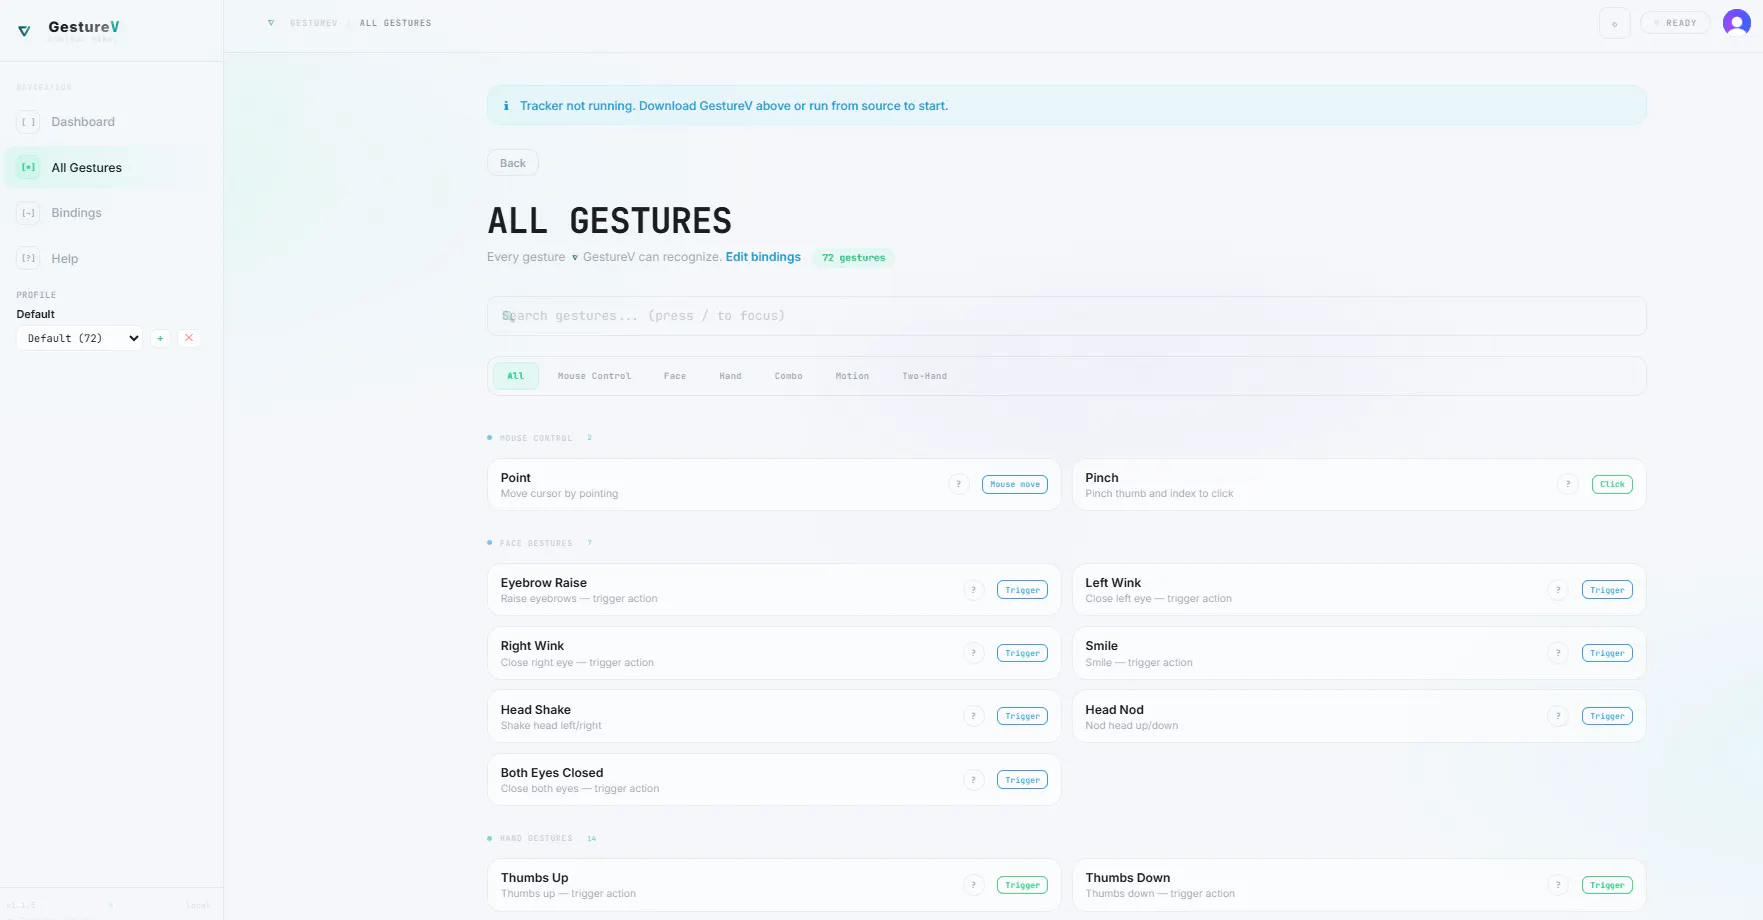Filter gestures by Combo tab
Viewport: 1763px width, 920px height.
click(x=788, y=376)
